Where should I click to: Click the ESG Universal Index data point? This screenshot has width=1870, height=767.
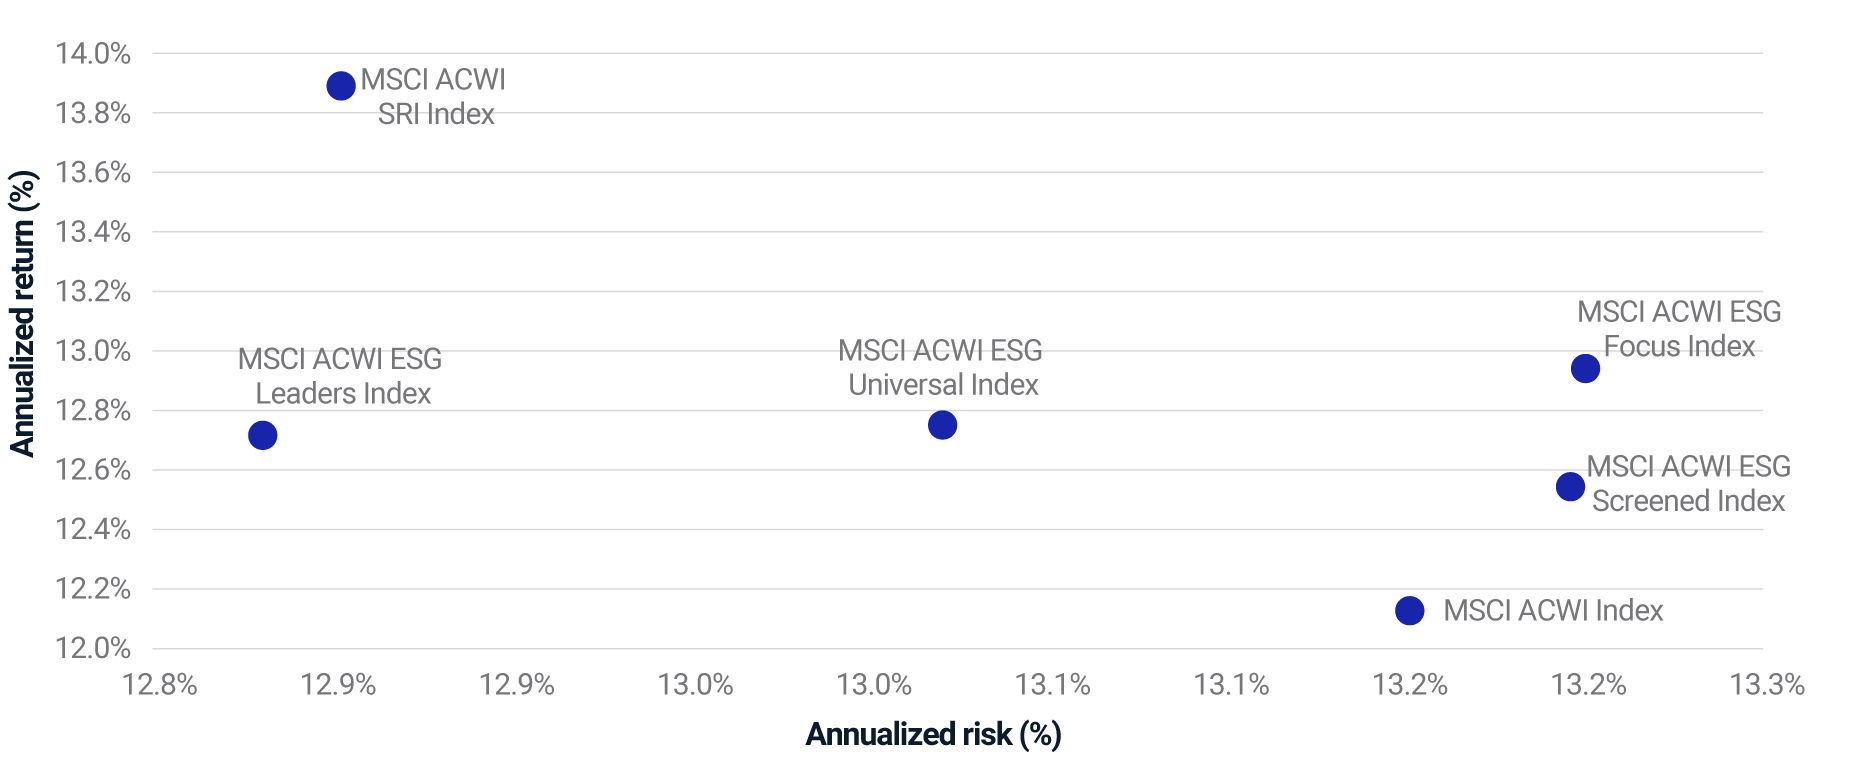pos(942,425)
